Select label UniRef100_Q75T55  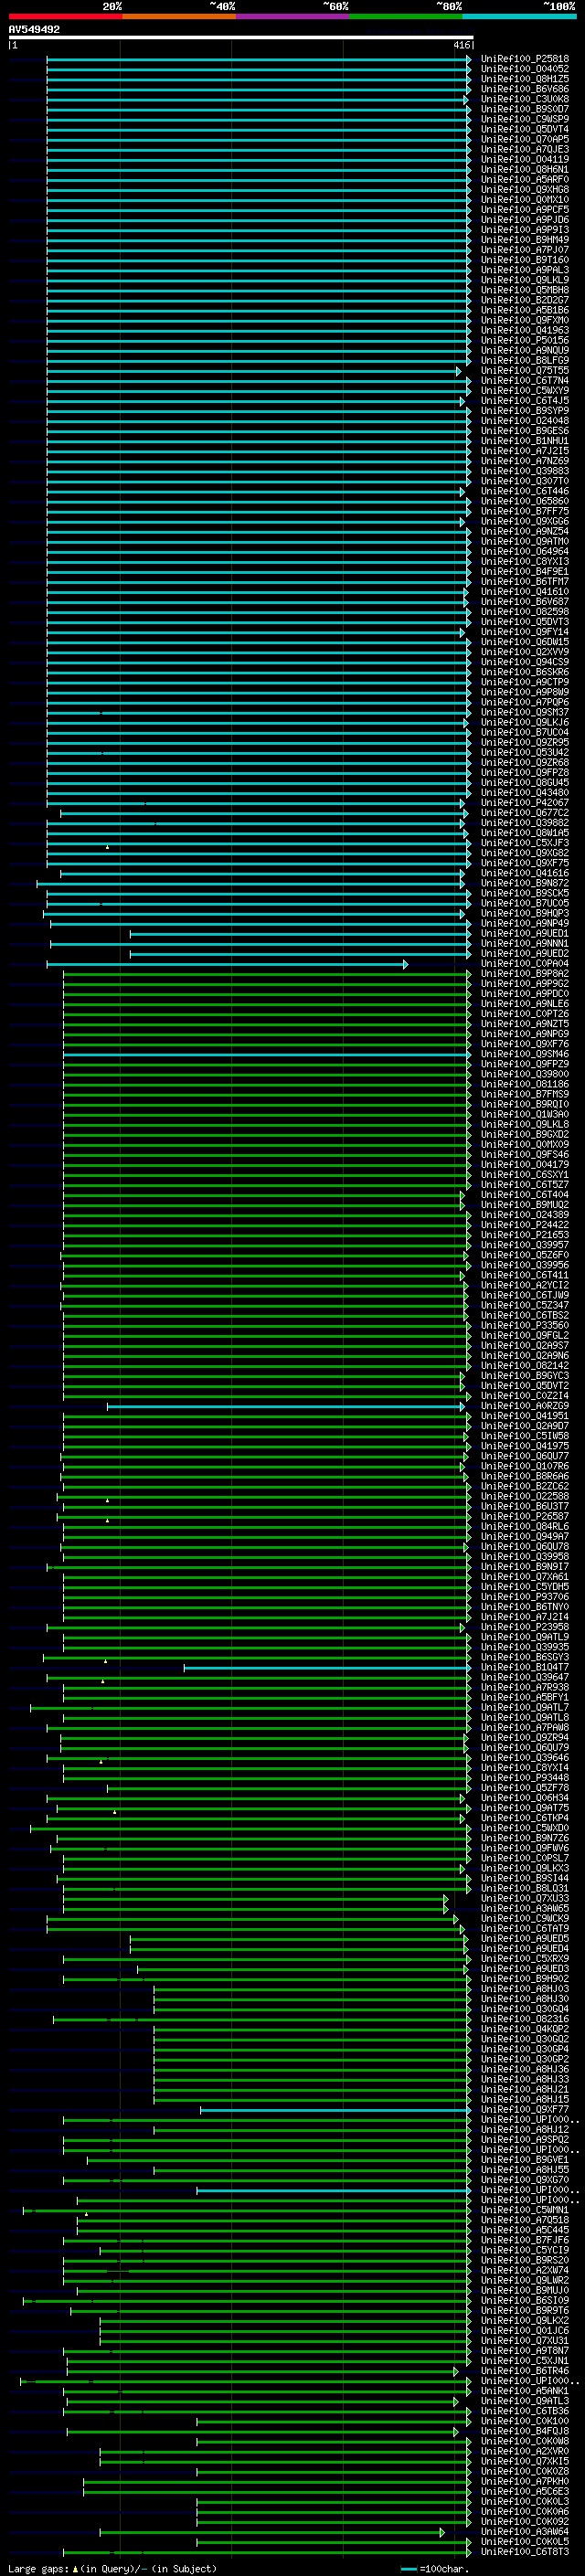click(x=525, y=370)
